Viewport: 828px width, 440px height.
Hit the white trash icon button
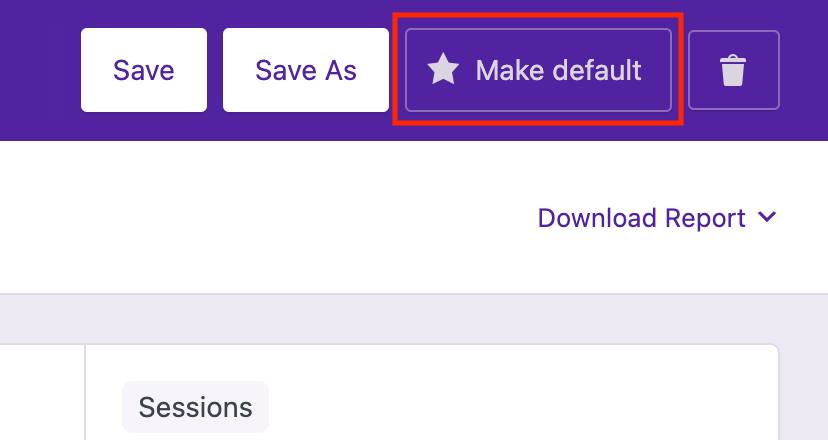tap(733, 70)
